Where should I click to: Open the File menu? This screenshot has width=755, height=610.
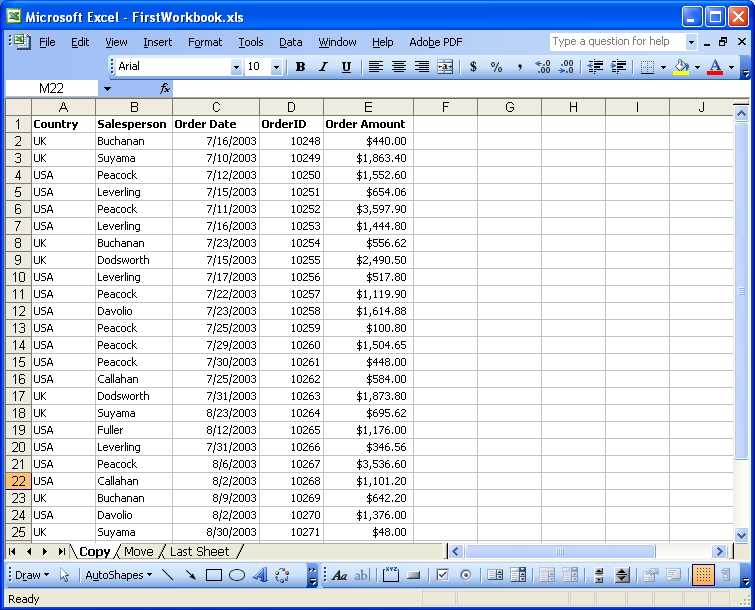pyautogui.click(x=47, y=42)
